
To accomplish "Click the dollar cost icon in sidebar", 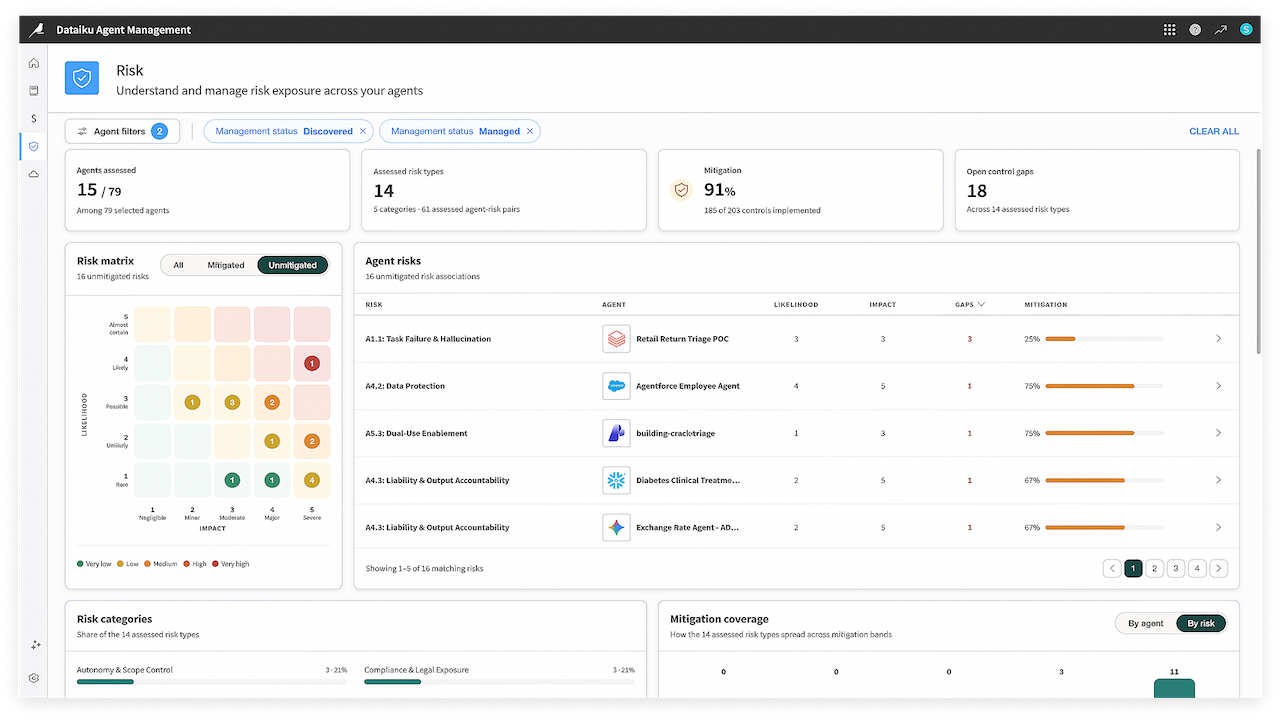I will (x=33, y=118).
